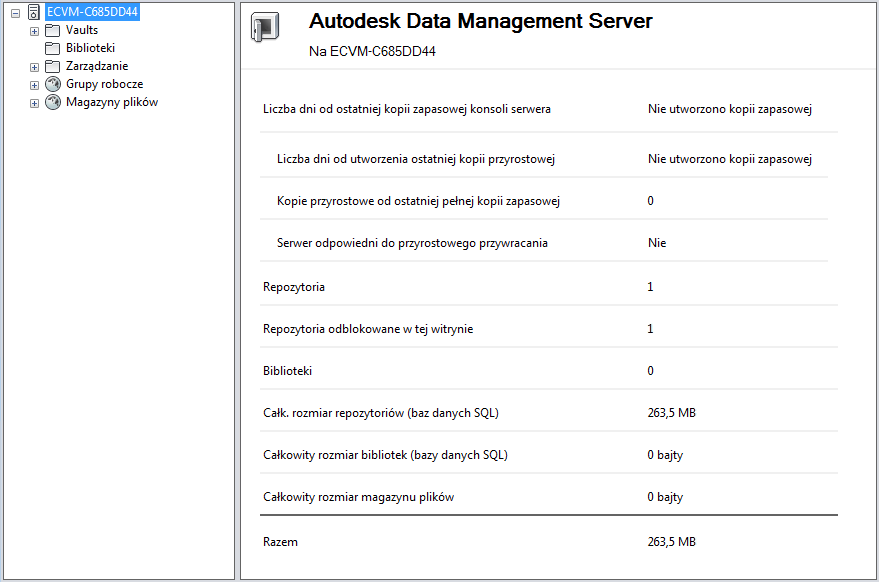Select Magazyny plików in the tree
Screen dimensions: 879x582
click(x=112, y=102)
